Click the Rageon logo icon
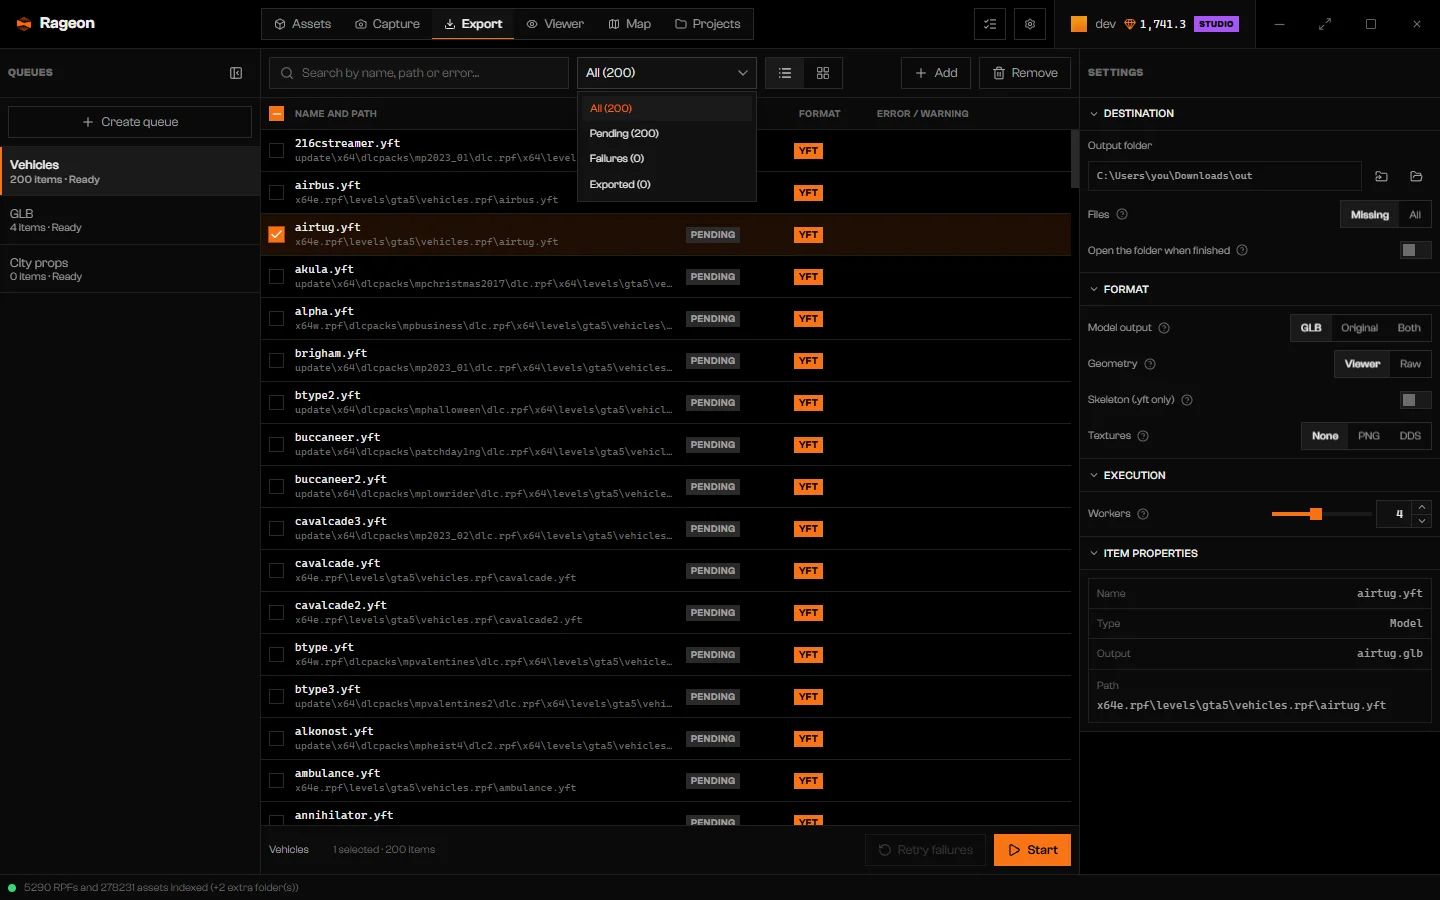This screenshot has width=1440, height=900. (x=24, y=24)
